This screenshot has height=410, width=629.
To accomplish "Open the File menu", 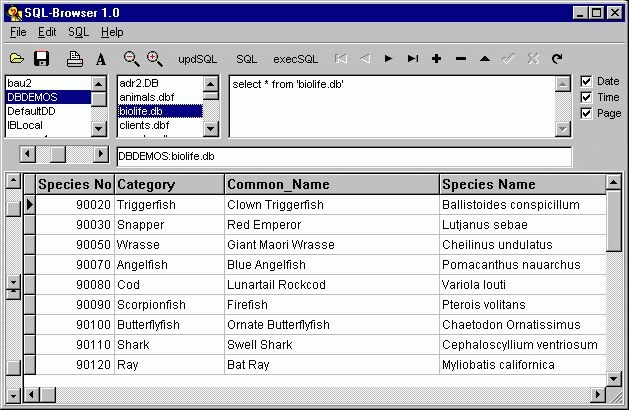I will 17,32.
